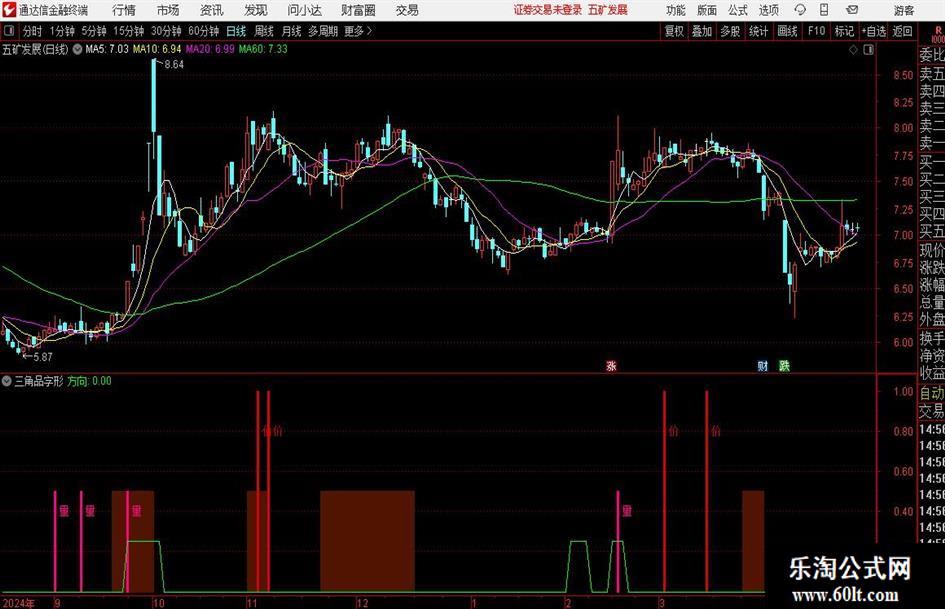Open the 版面 menu

[706, 10]
